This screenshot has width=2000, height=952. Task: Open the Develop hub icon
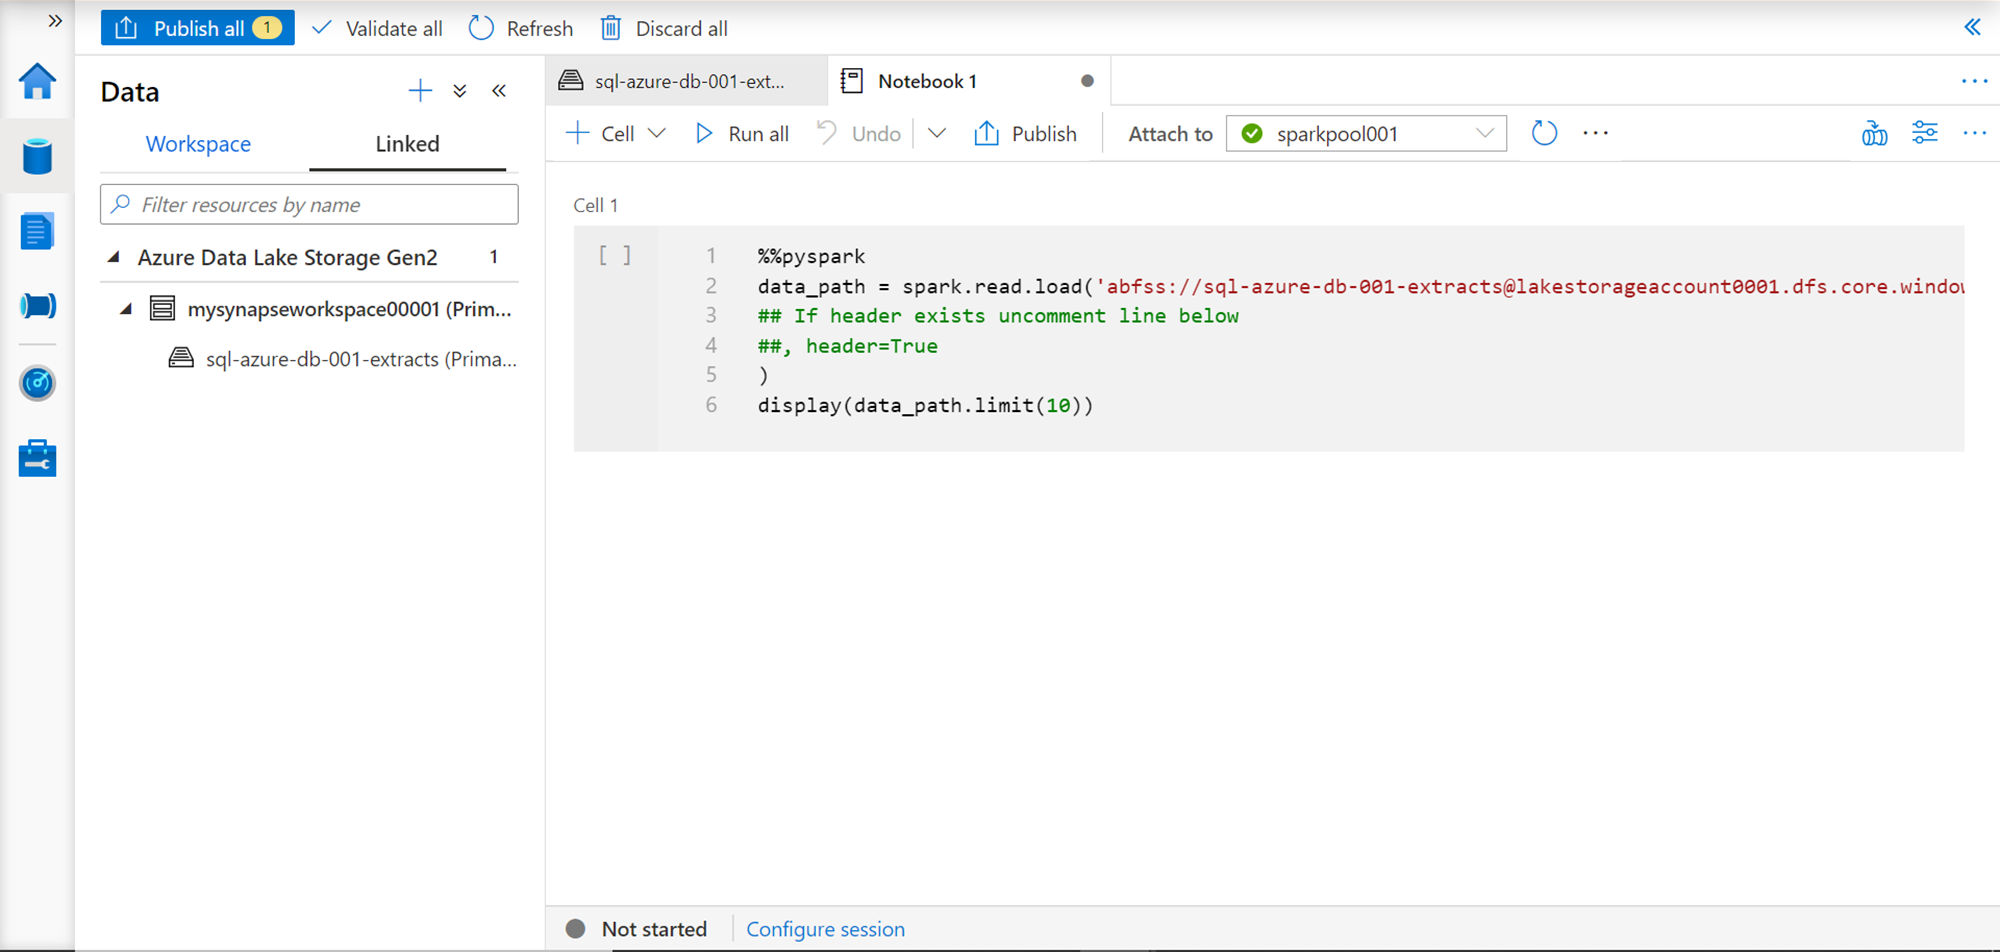click(x=37, y=232)
